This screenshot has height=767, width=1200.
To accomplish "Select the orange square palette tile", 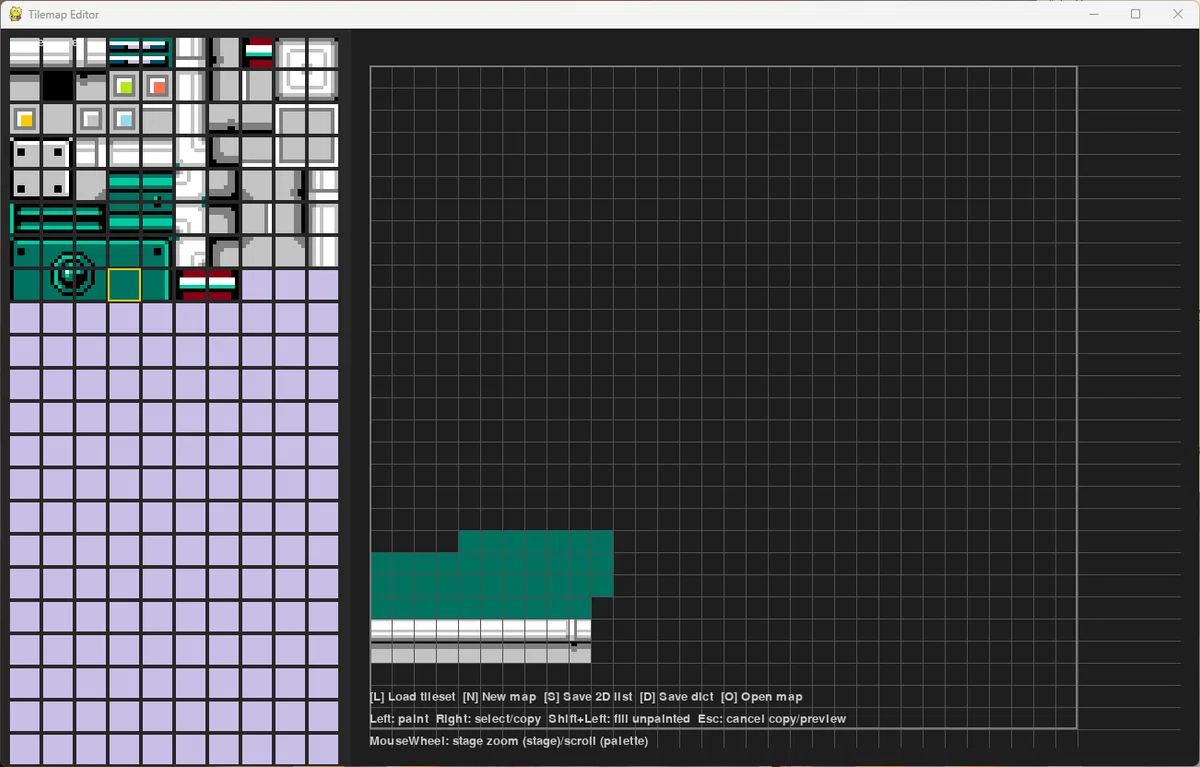I will pos(158,86).
